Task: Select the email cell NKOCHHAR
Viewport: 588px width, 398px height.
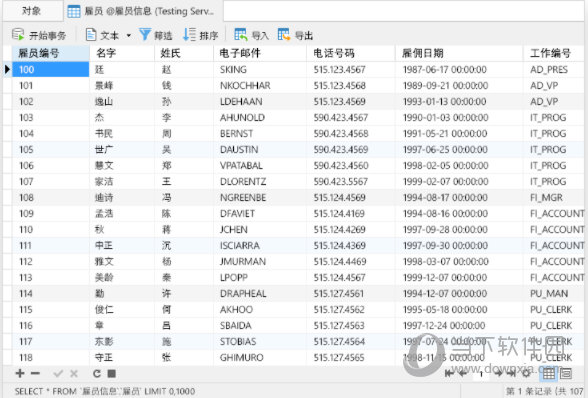Action: pyautogui.click(x=260, y=86)
